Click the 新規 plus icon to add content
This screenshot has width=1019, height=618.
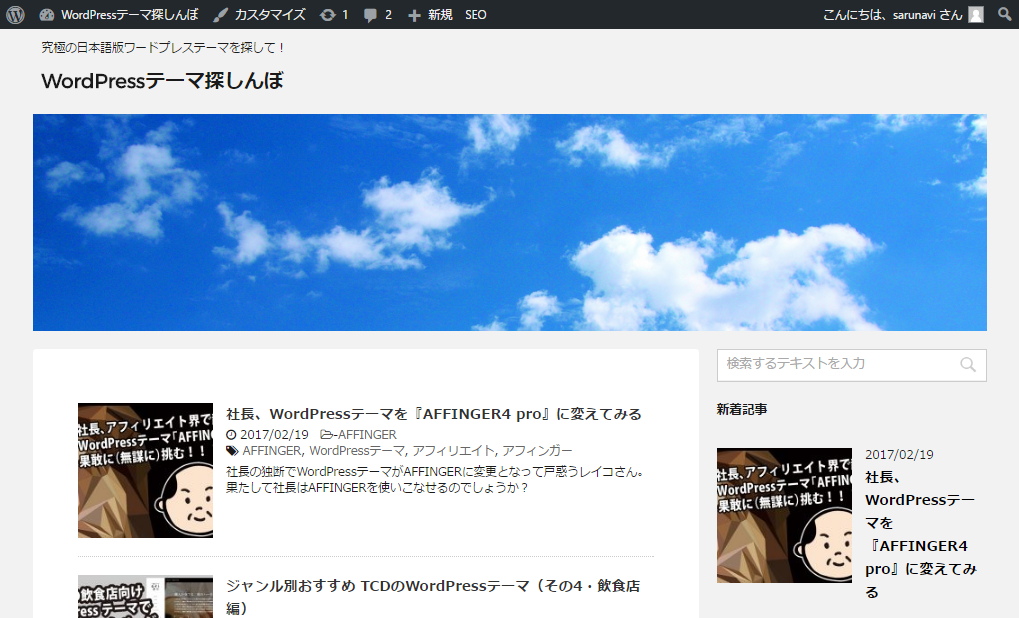tap(415, 15)
